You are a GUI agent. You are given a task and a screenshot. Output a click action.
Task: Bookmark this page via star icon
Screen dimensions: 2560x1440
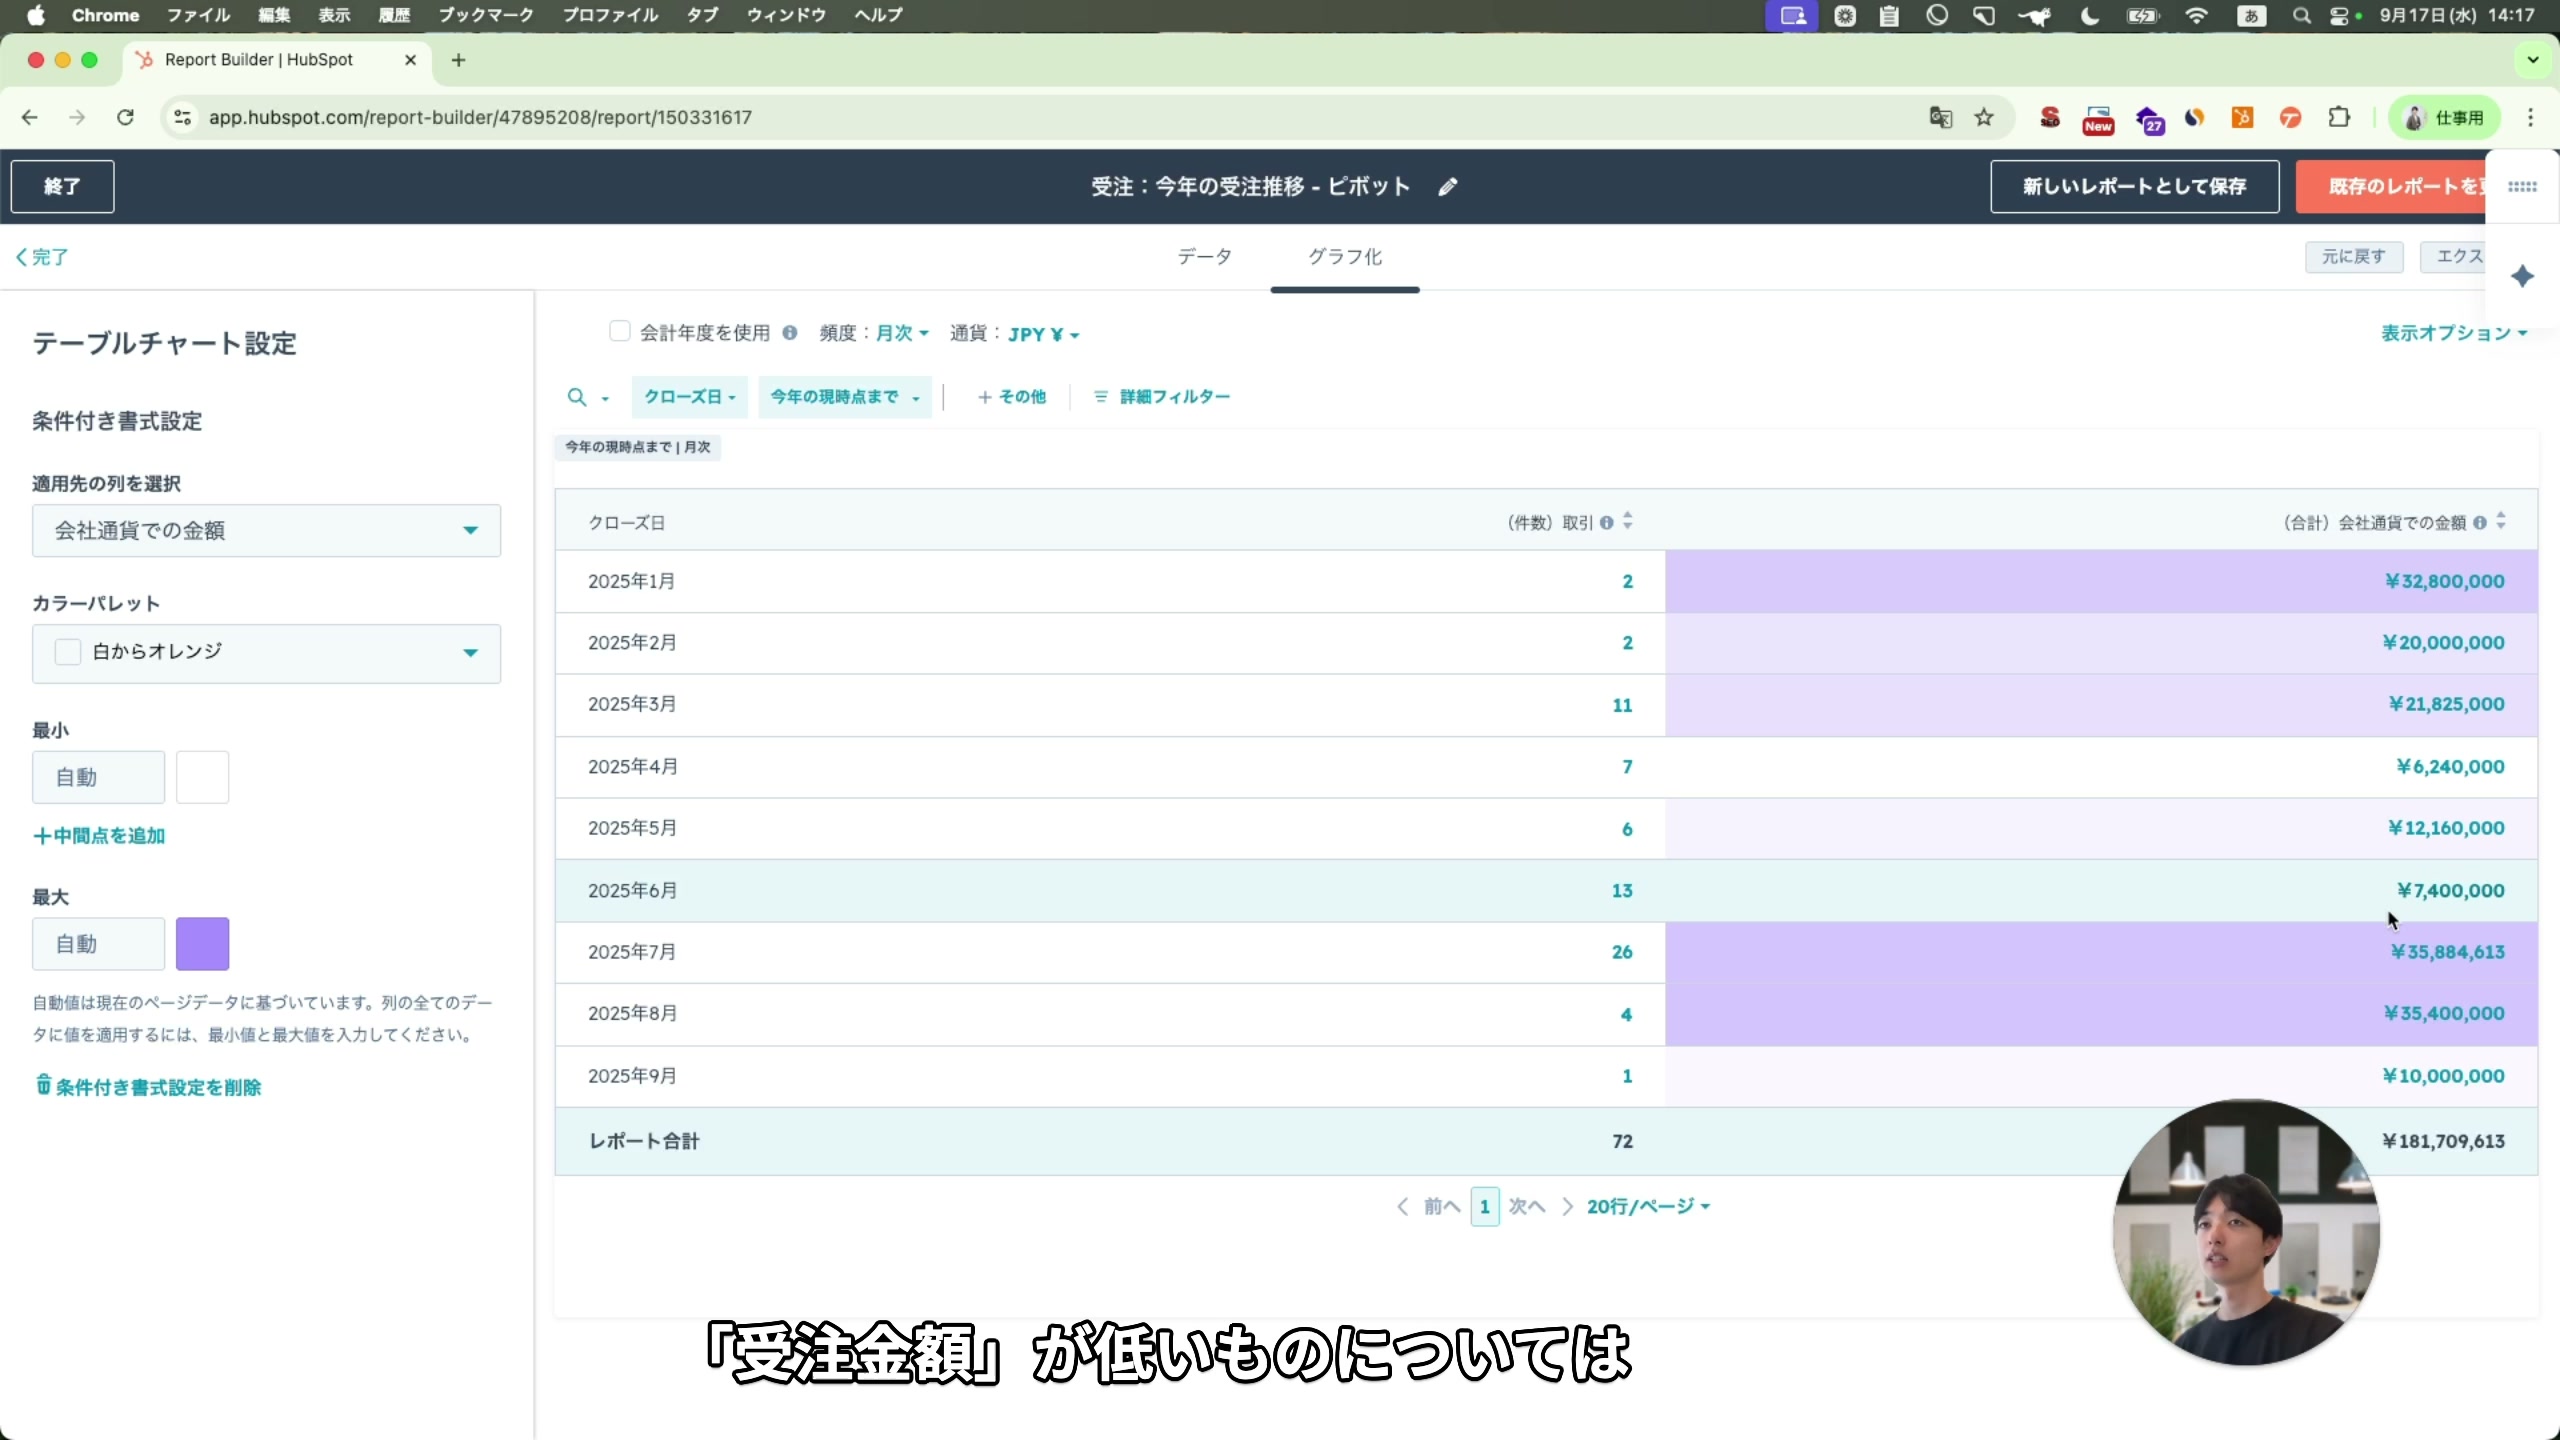point(1985,117)
